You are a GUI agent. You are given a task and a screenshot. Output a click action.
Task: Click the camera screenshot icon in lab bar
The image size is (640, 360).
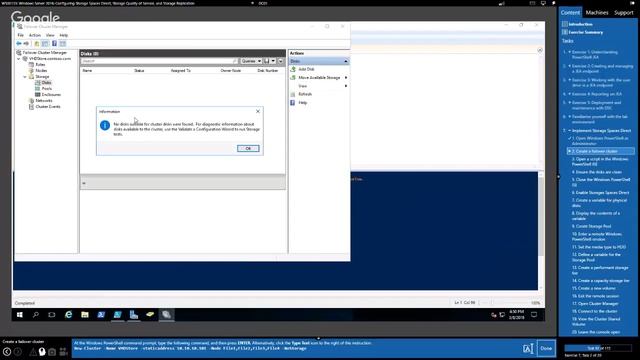(x=52, y=352)
